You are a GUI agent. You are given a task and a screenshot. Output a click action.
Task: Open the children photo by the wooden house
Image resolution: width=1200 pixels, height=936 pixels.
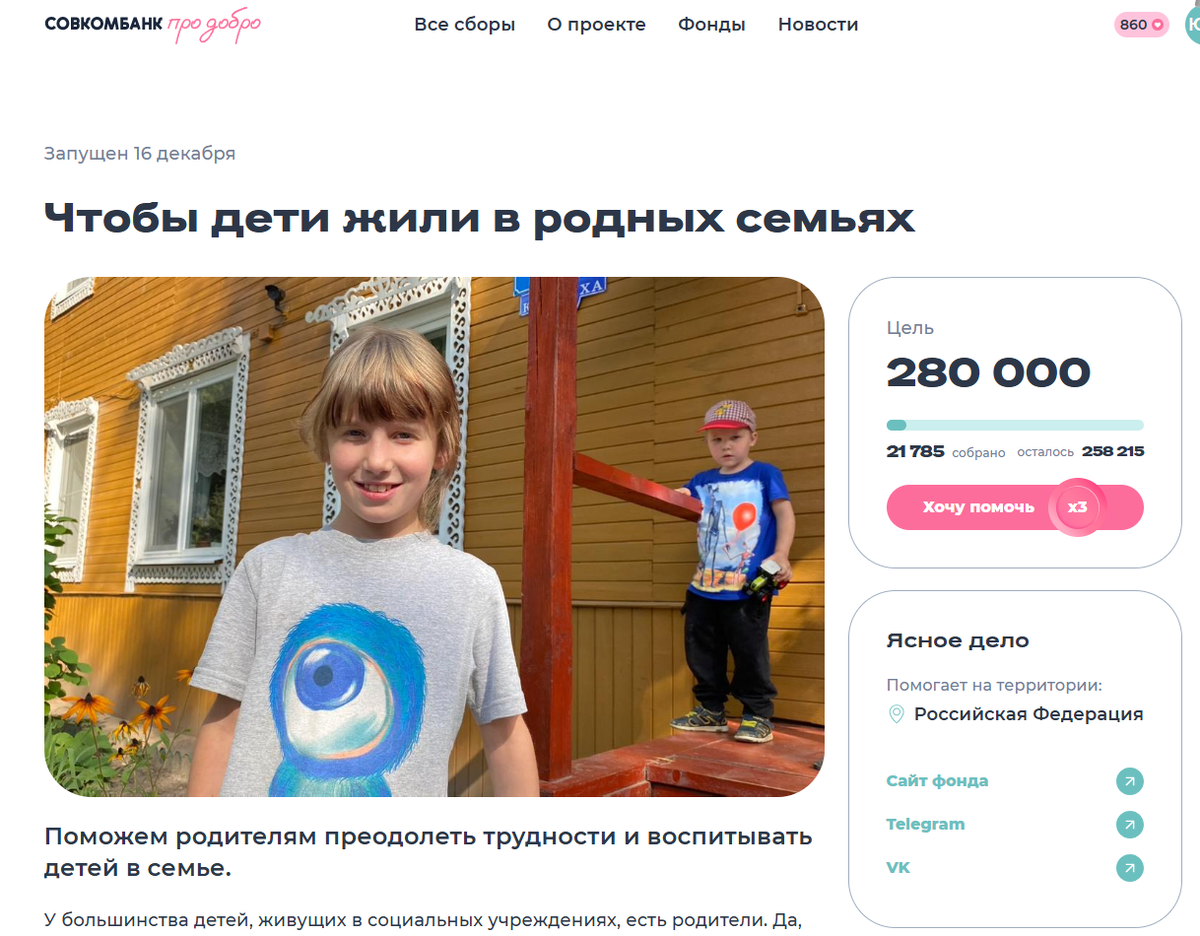coord(434,537)
